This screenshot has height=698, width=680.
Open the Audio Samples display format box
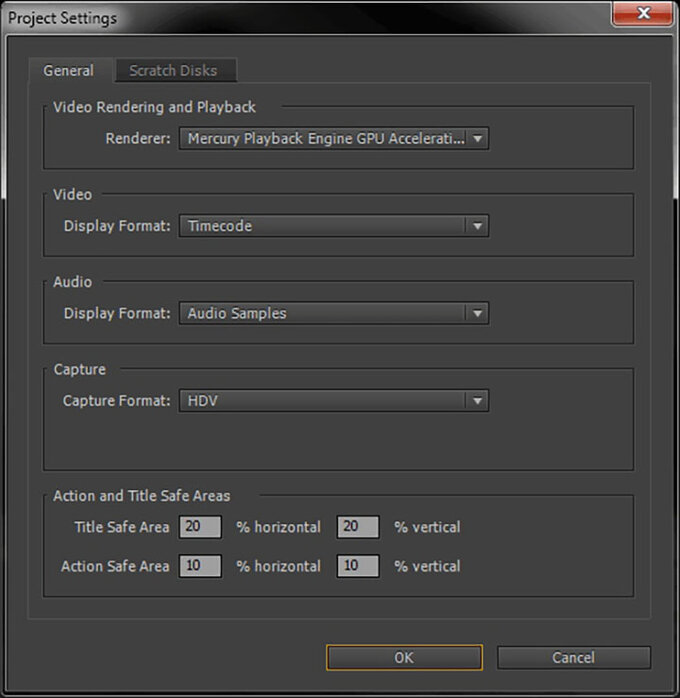pyautogui.click(x=323, y=314)
